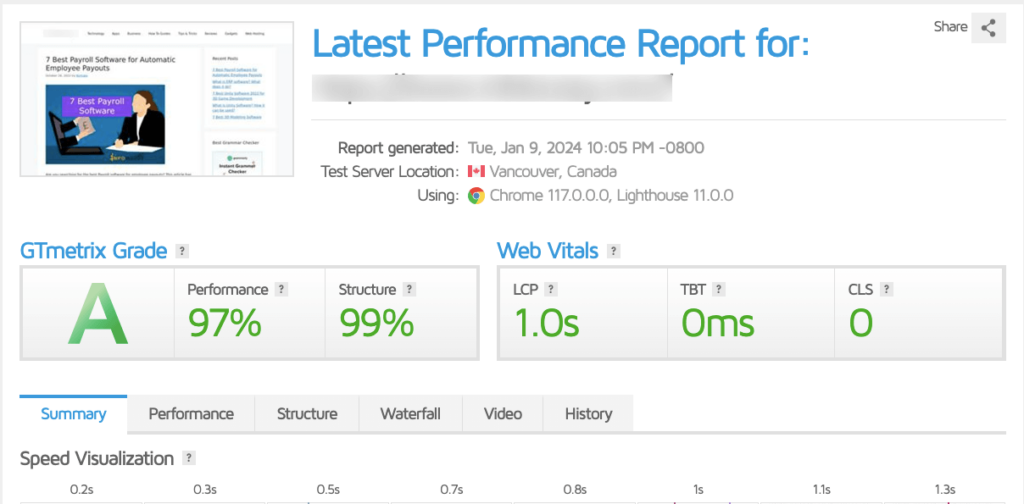Click help icon next to TBT
1024x504 pixels.
(716, 290)
